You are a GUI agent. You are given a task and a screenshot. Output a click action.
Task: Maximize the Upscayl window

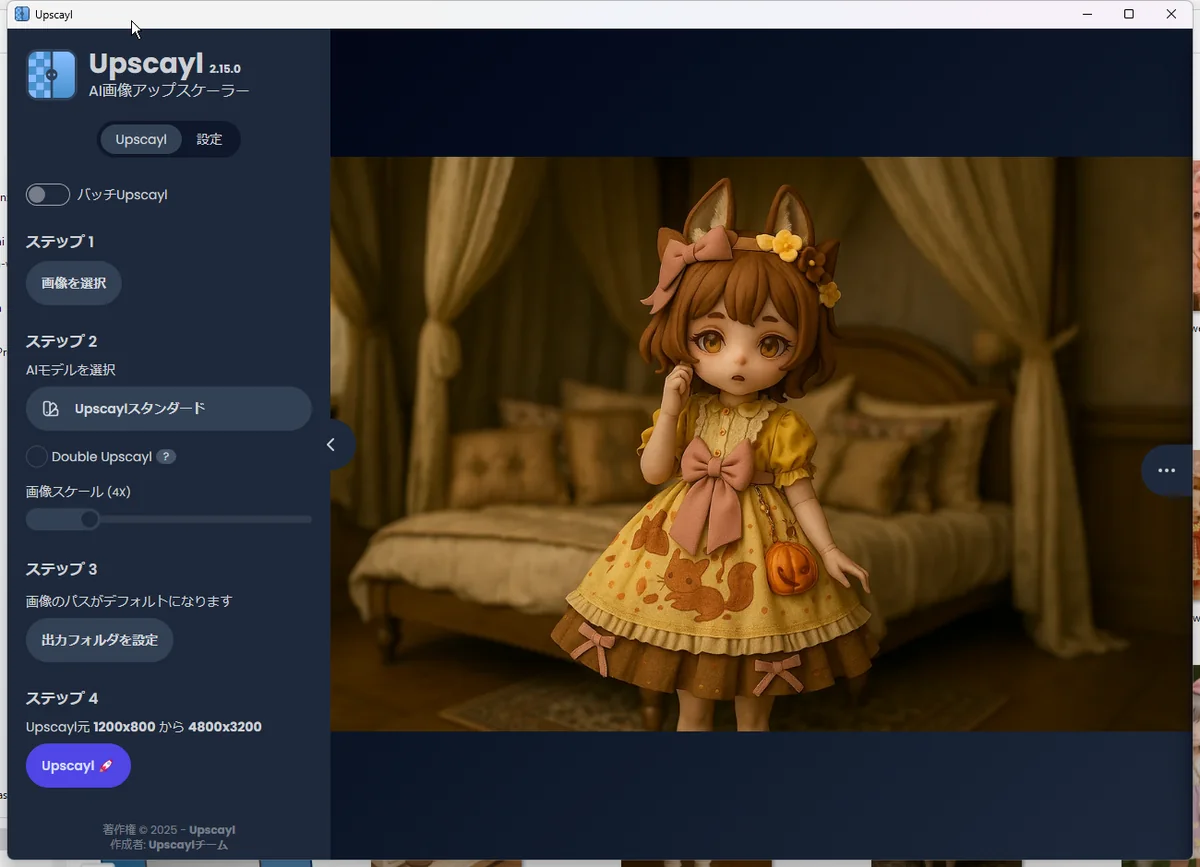1129,14
